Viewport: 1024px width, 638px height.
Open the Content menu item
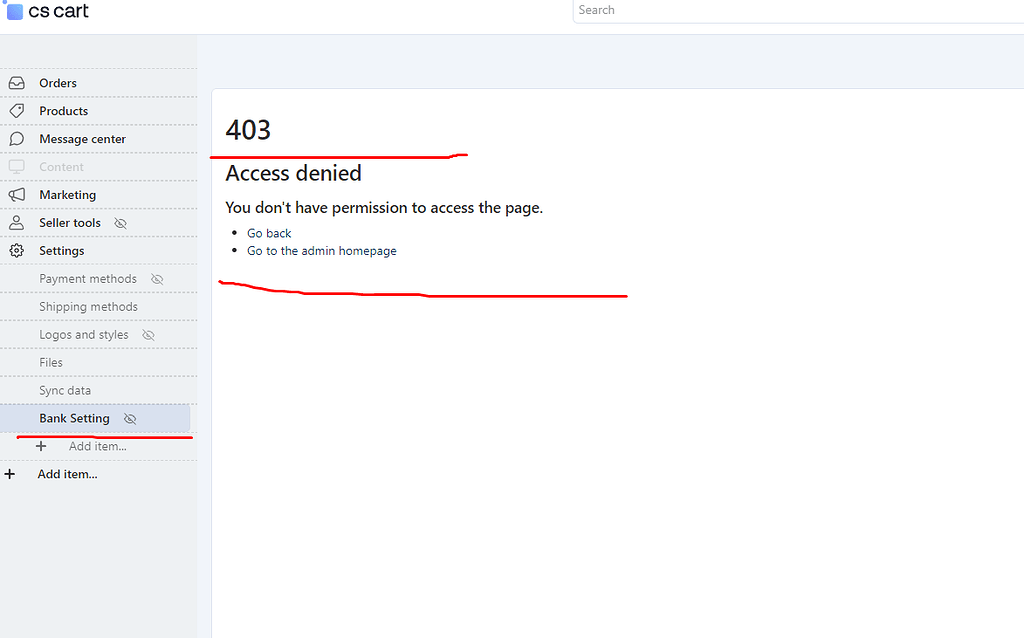pyautogui.click(x=62, y=167)
